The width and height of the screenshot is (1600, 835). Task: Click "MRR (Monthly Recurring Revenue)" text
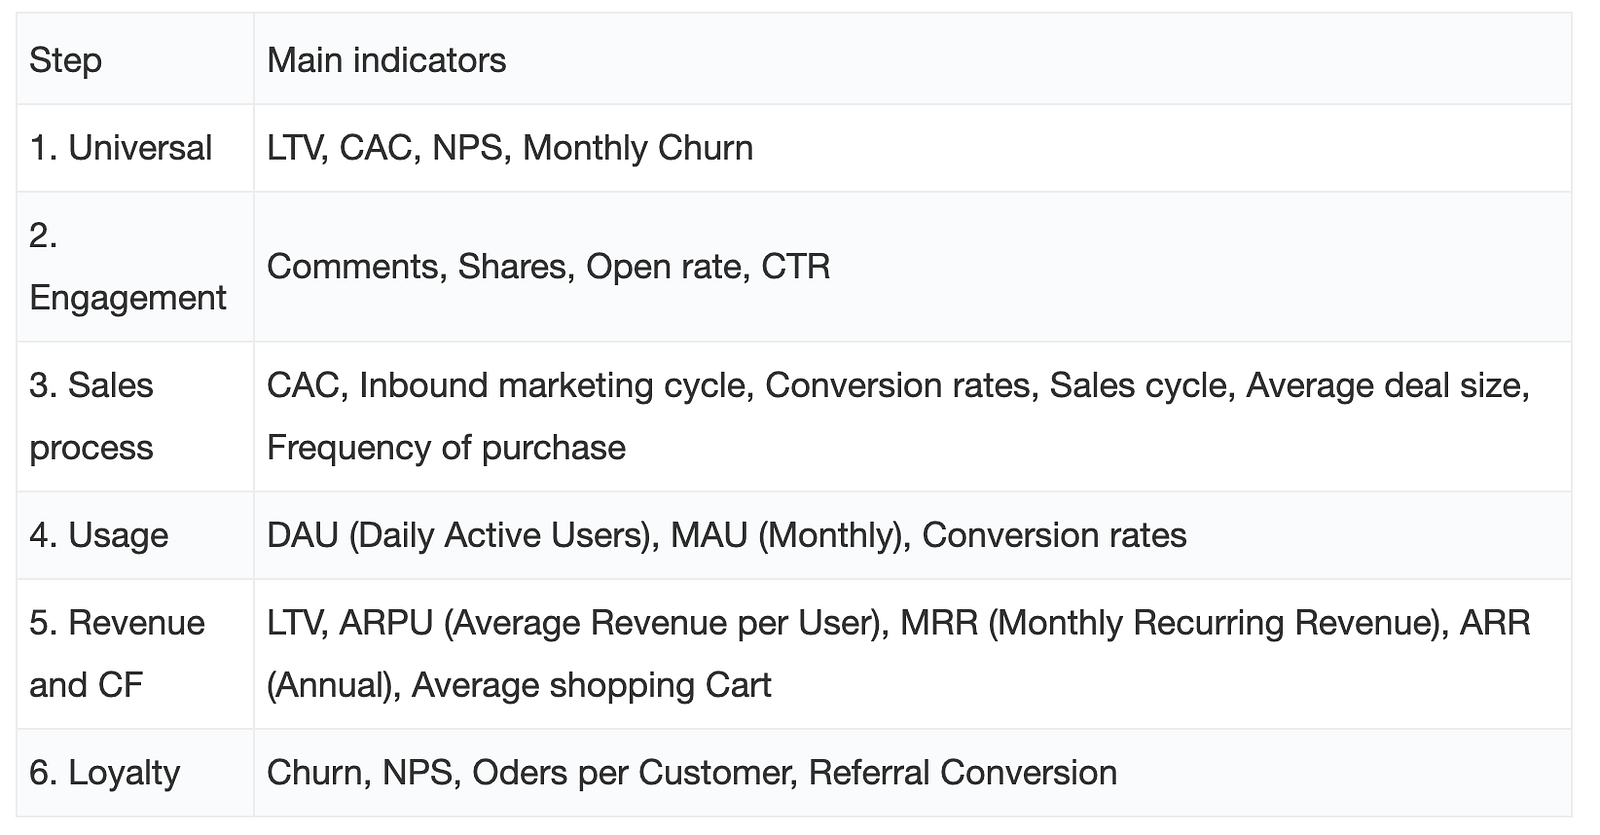pyautogui.click(x=1170, y=624)
